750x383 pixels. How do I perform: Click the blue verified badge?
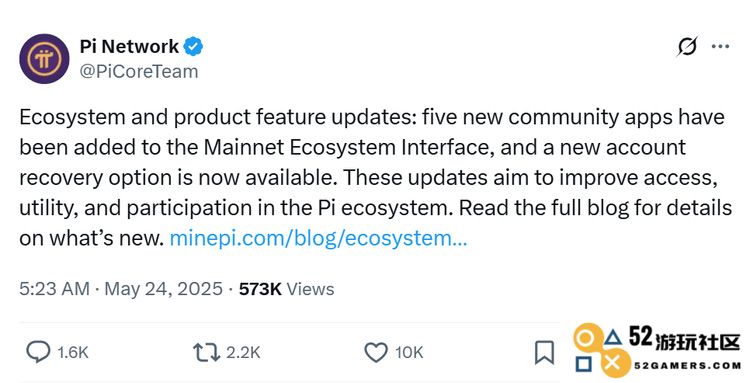pyautogui.click(x=193, y=46)
